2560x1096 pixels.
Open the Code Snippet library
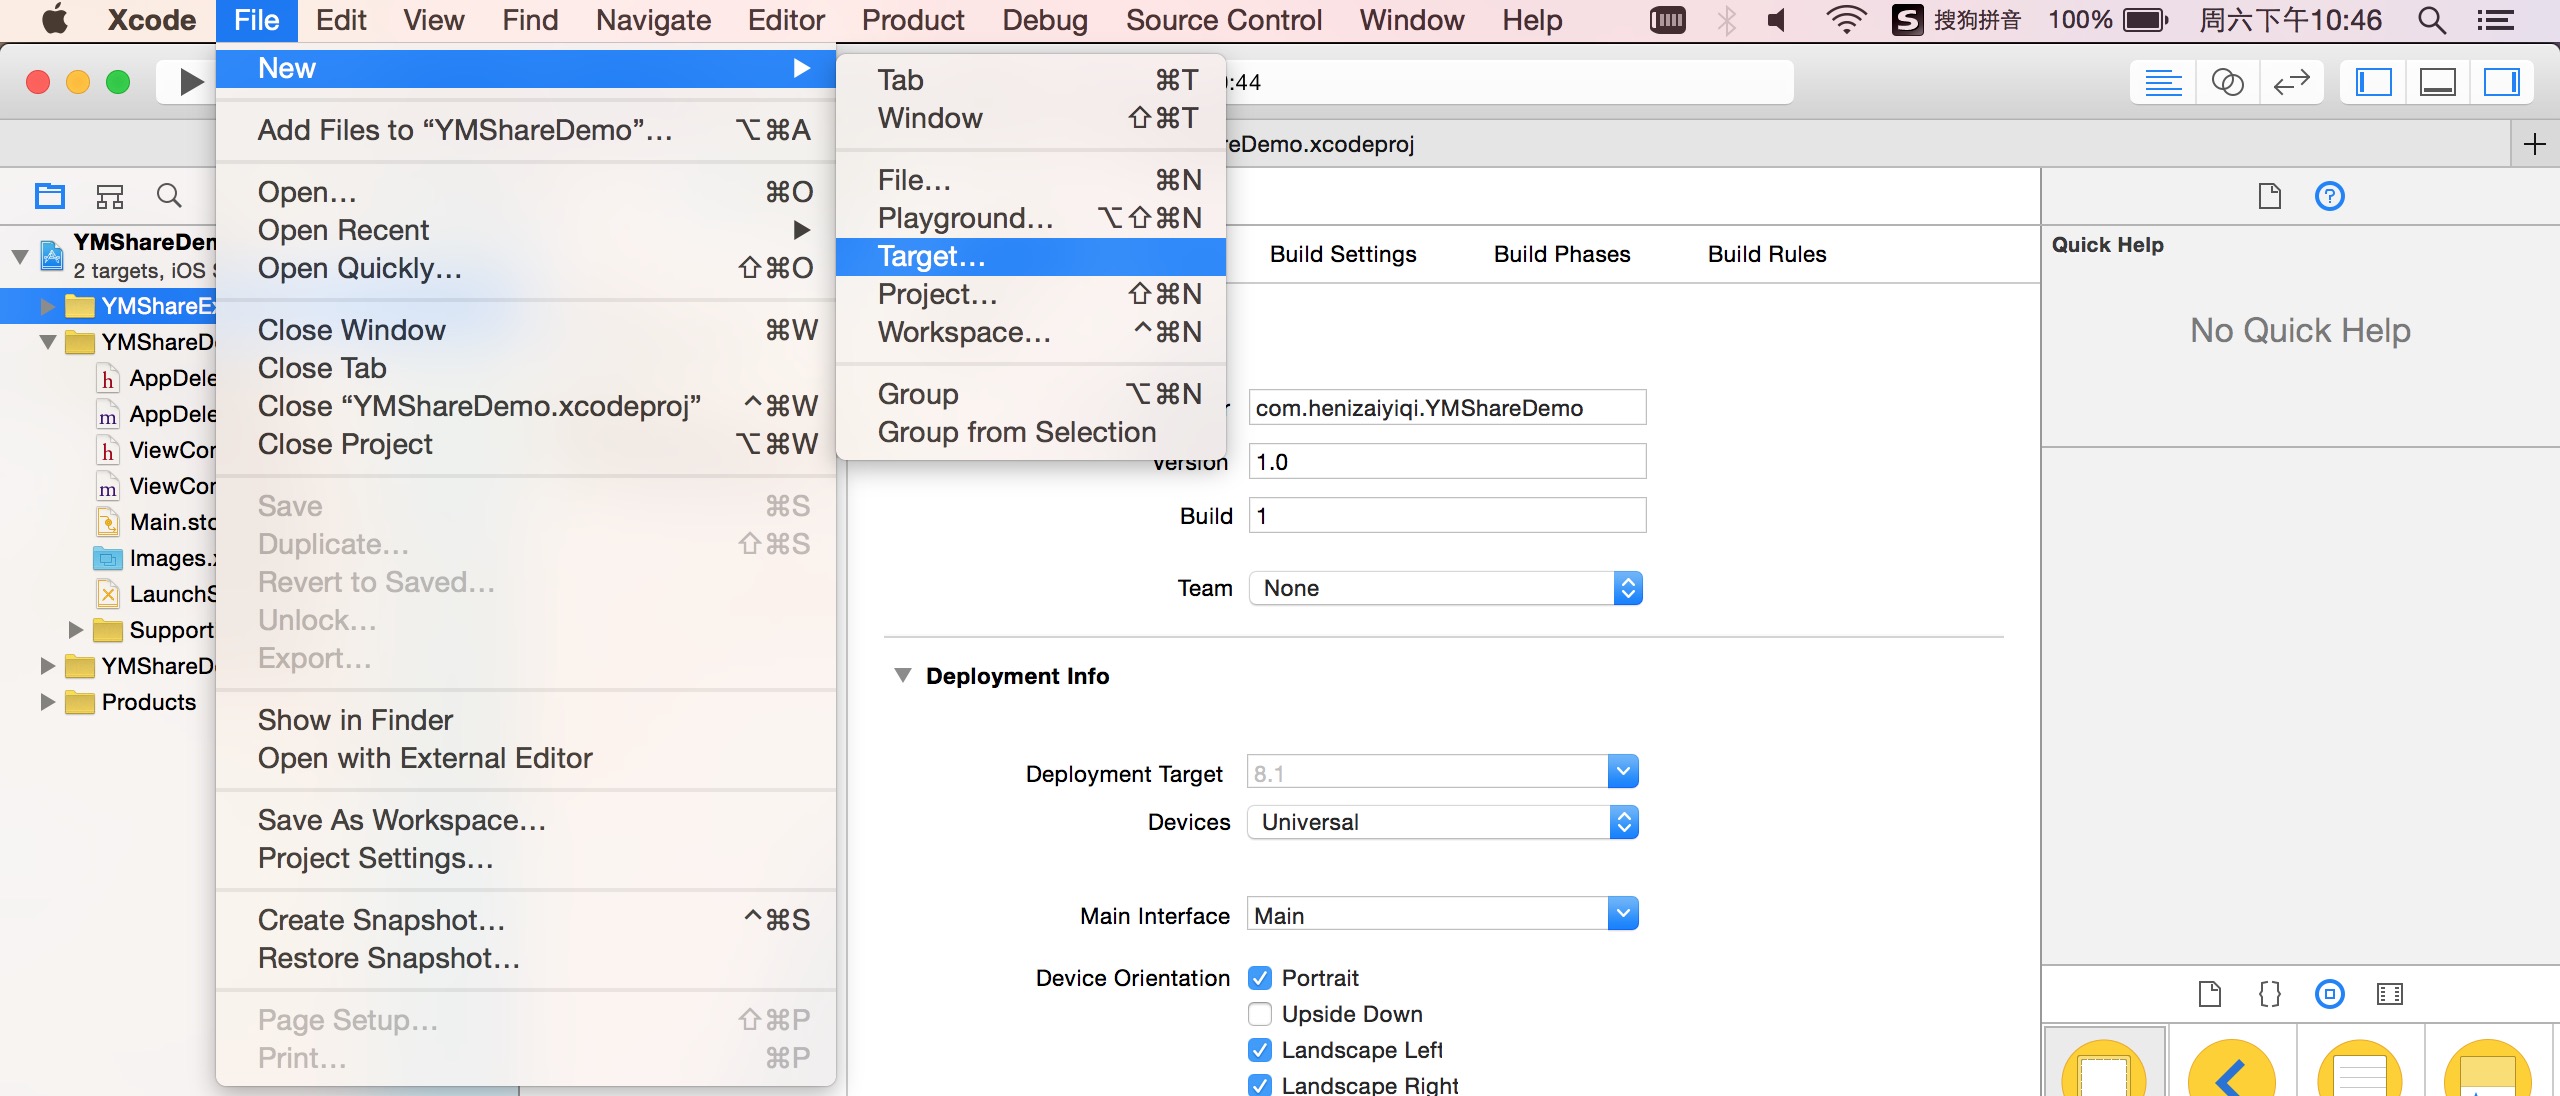point(2270,994)
